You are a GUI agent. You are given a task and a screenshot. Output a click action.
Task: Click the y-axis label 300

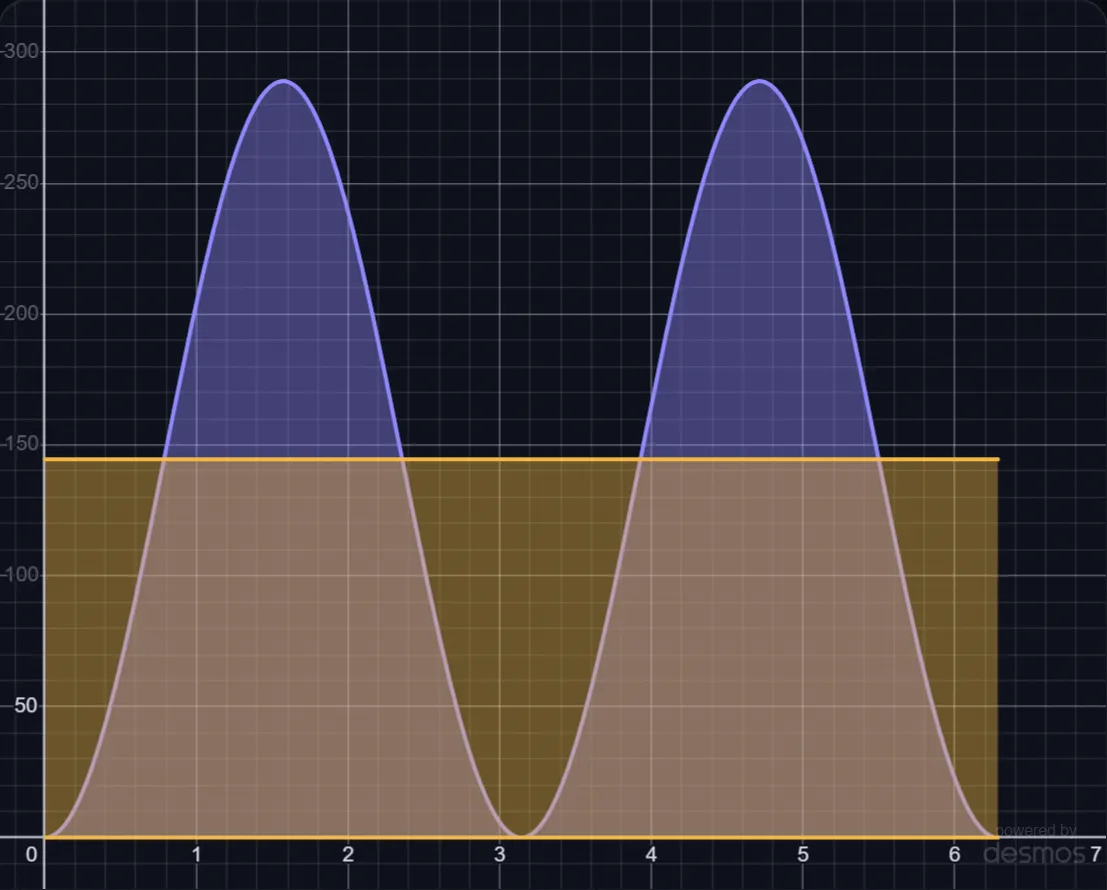pyautogui.click(x=20, y=52)
